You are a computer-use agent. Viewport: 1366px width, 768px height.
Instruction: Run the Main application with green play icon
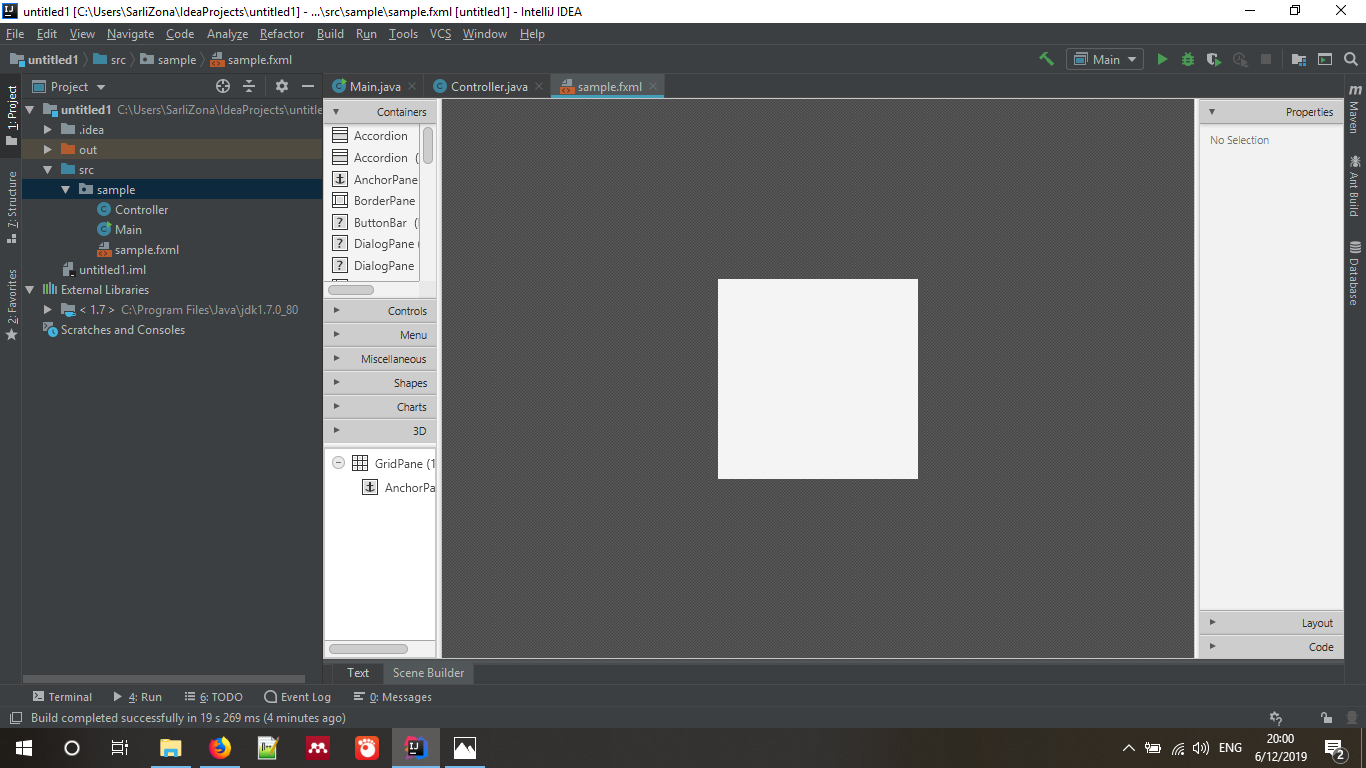coord(1162,59)
